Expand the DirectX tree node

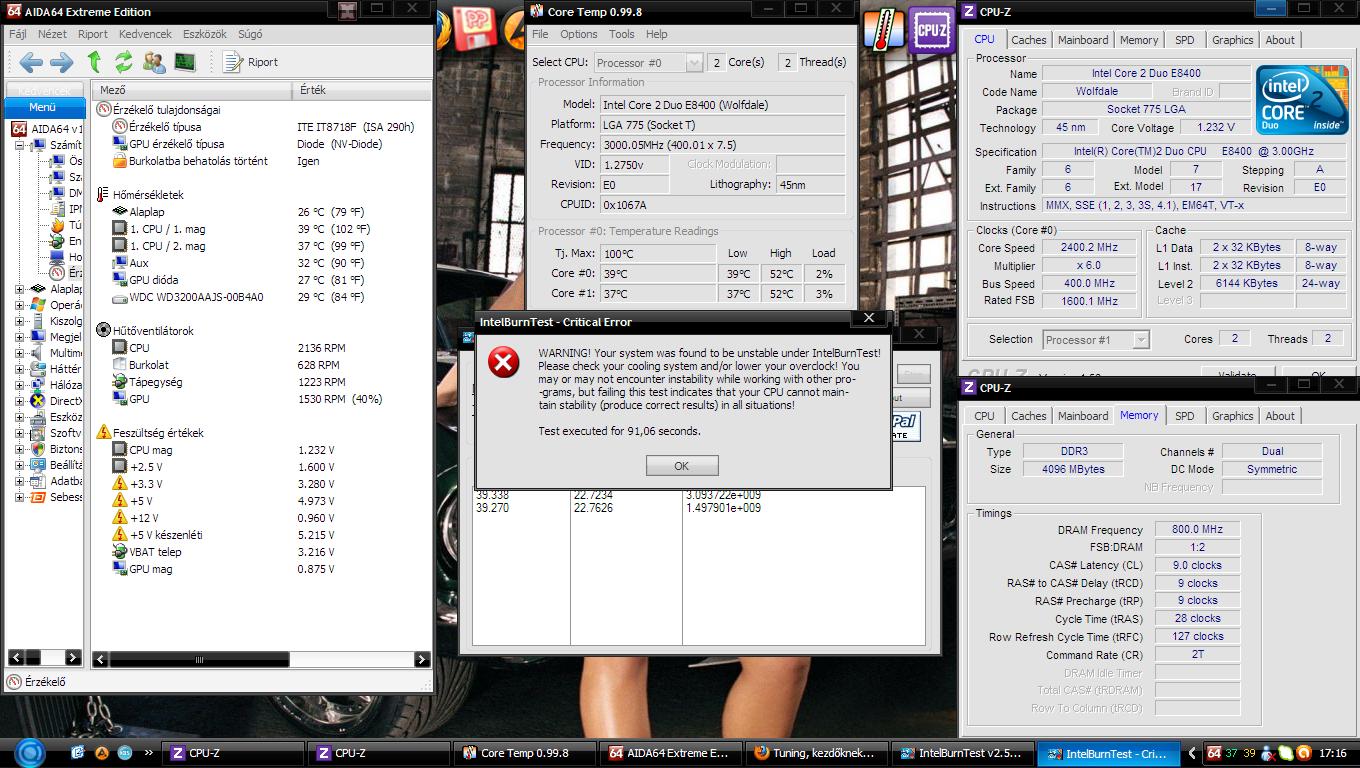click(x=19, y=401)
